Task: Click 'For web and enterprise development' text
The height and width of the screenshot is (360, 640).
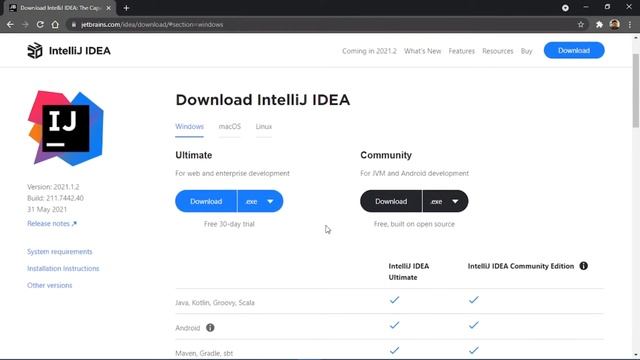Action: [x=232, y=173]
